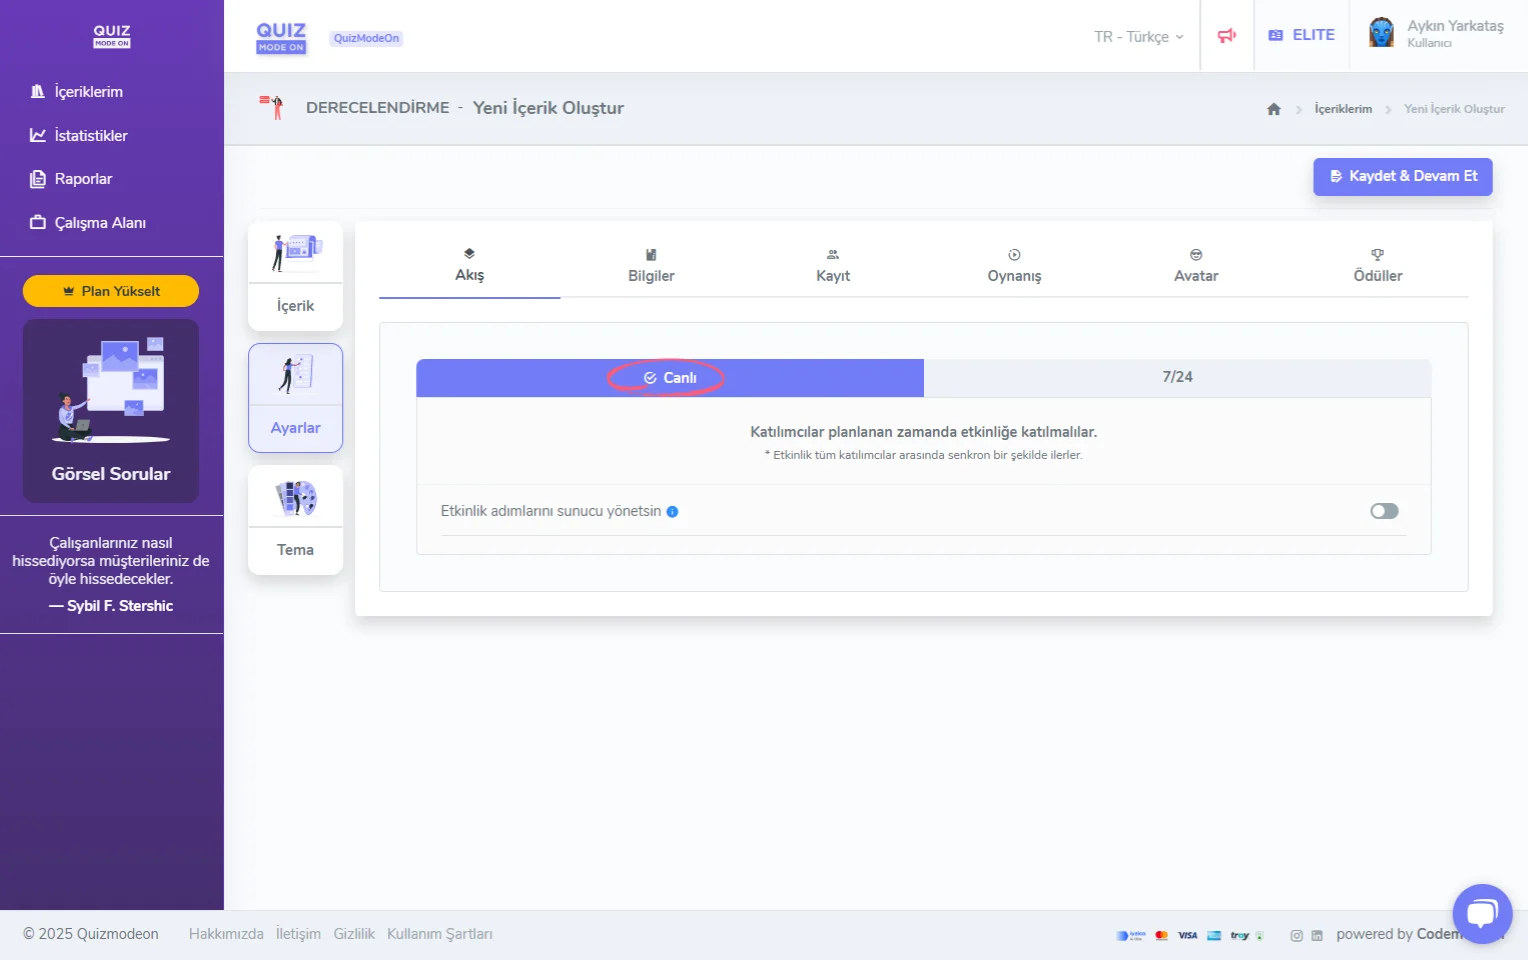The width and height of the screenshot is (1528, 960).
Task: Switch to the Ödüller tab
Action: pos(1377,266)
